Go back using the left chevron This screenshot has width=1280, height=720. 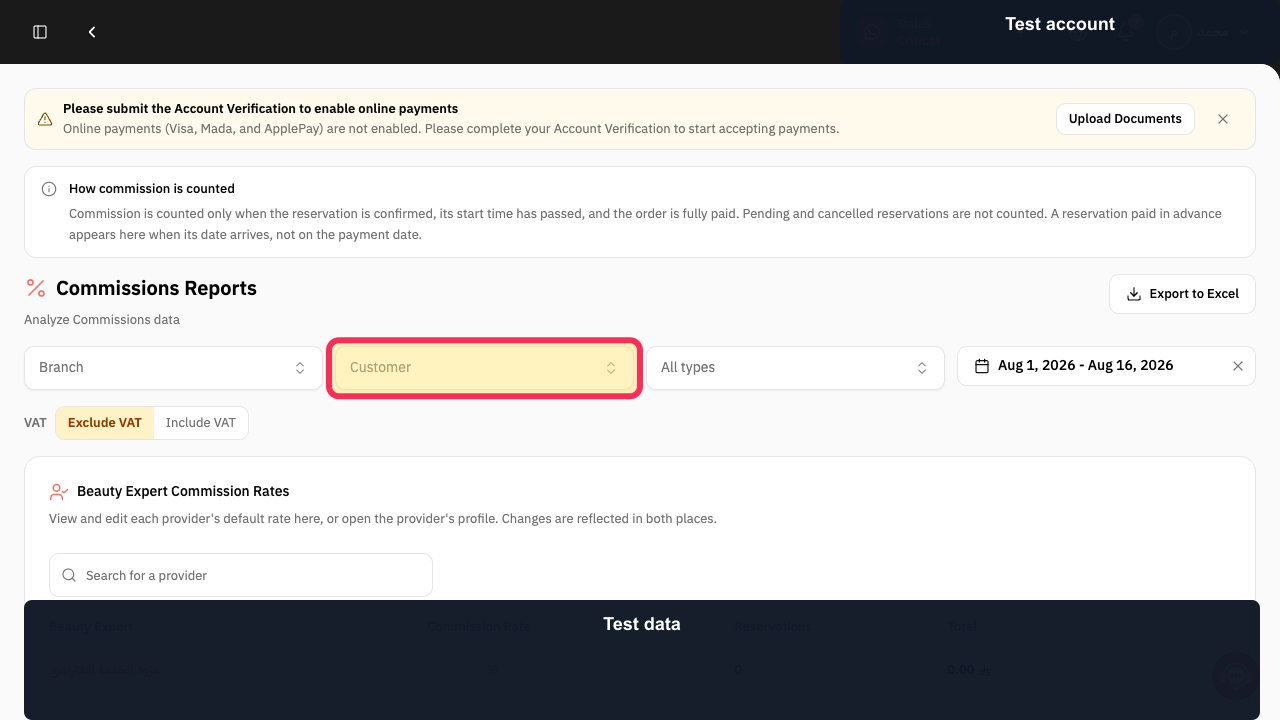(x=92, y=32)
